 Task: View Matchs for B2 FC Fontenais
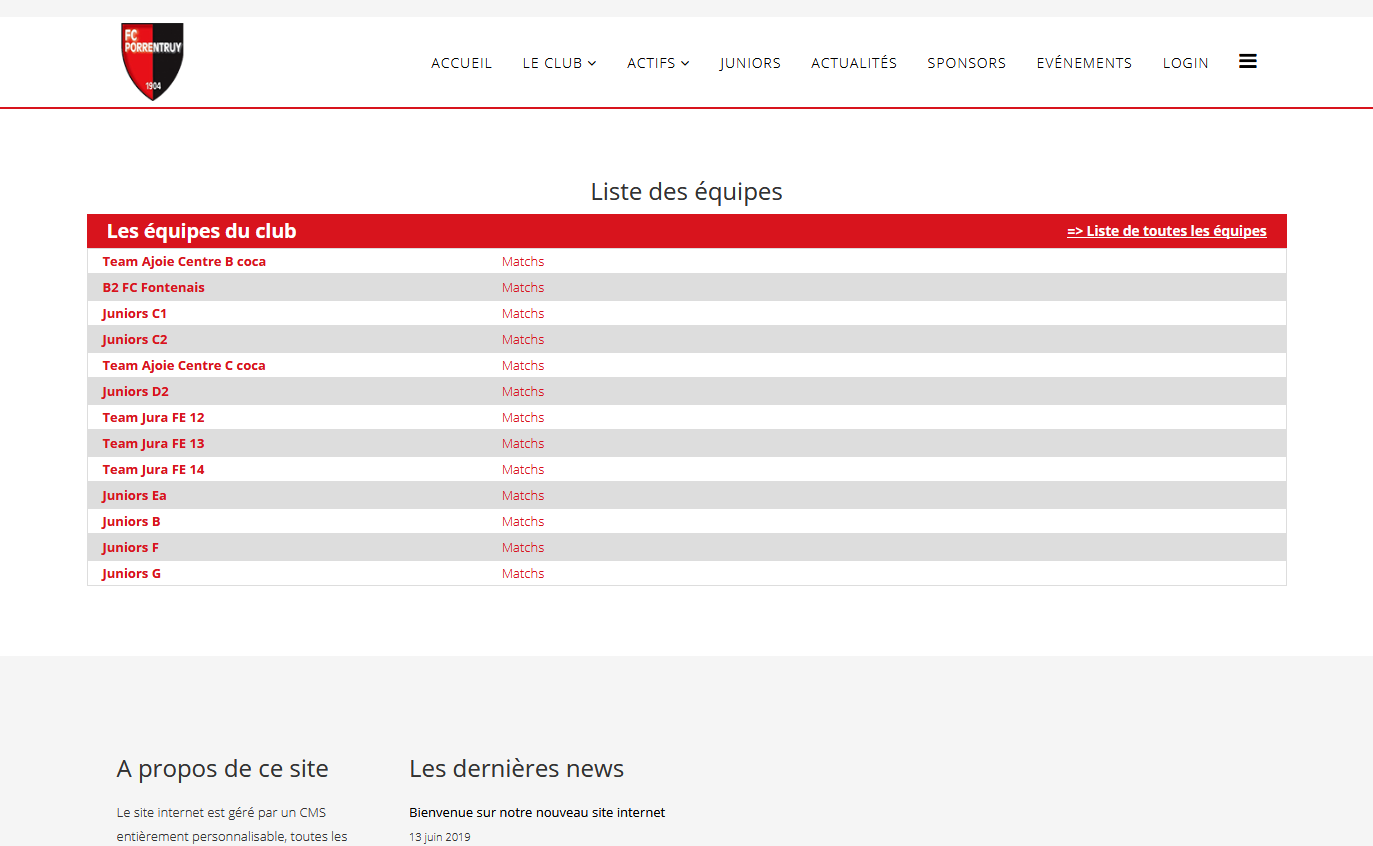pyautogui.click(x=523, y=287)
